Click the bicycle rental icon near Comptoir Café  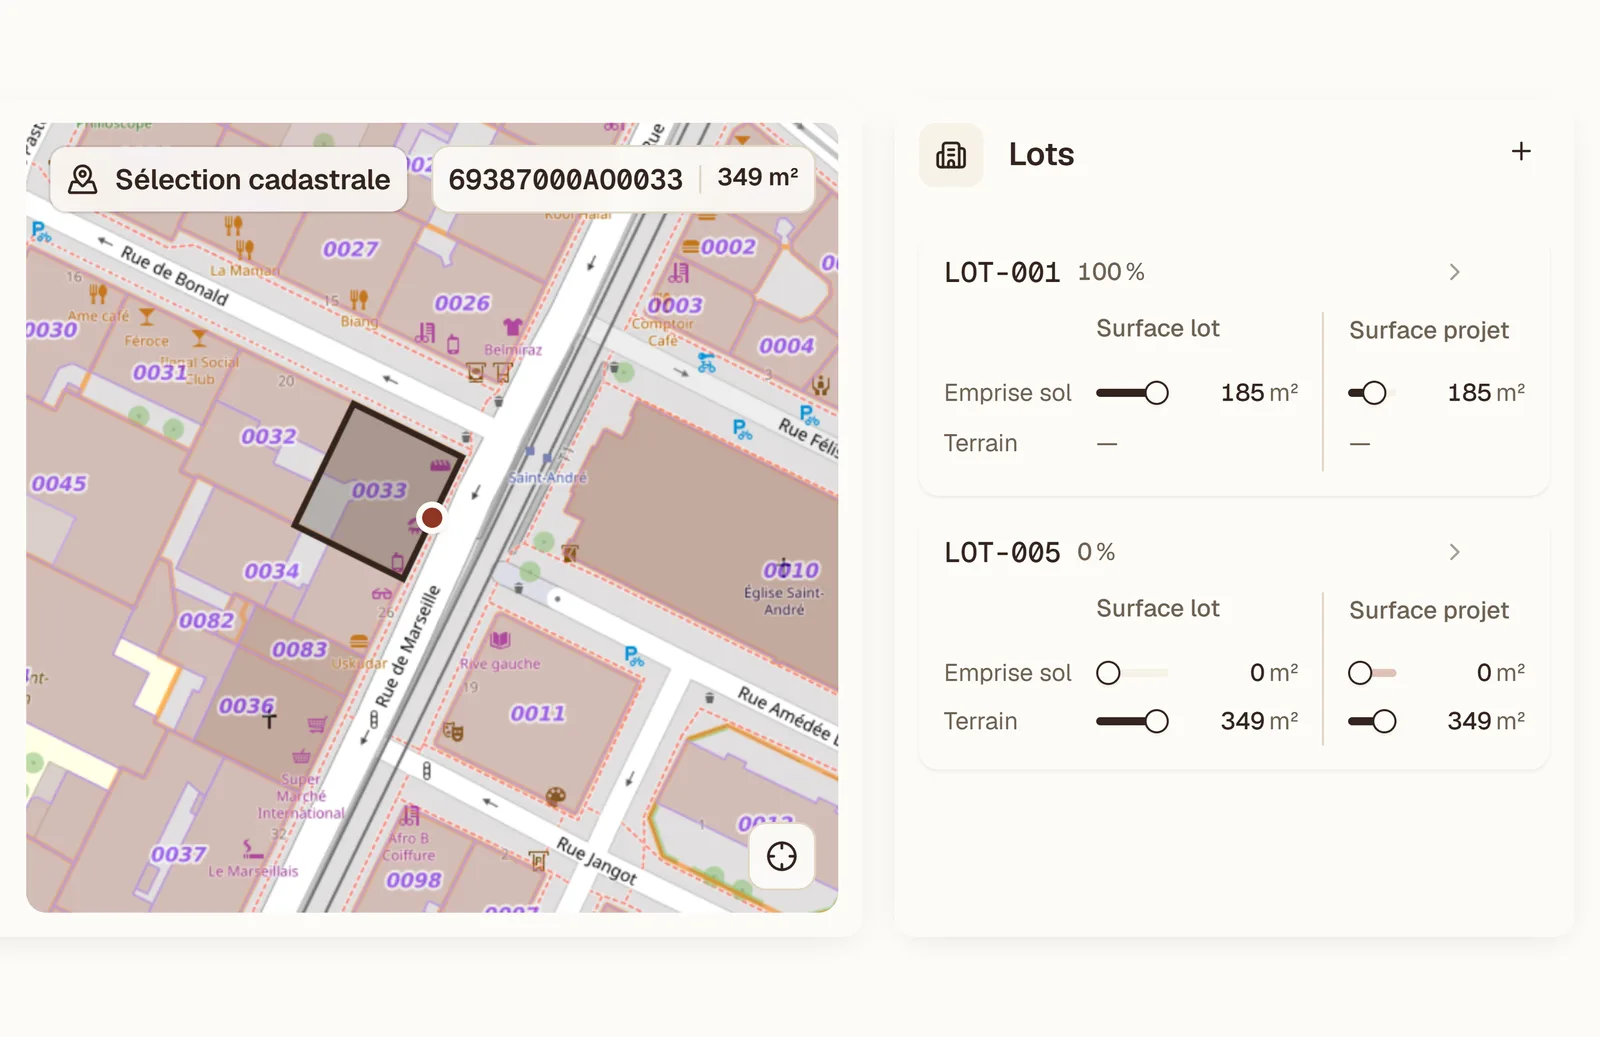point(707,362)
